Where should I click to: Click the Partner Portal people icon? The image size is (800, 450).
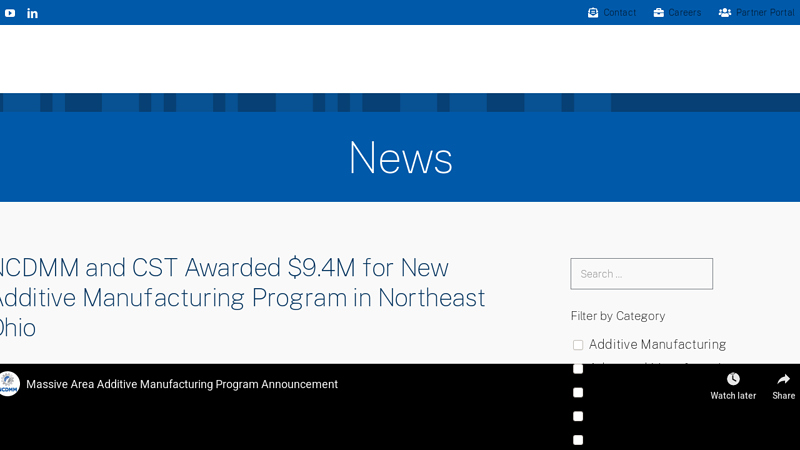pyautogui.click(x=724, y=13)
